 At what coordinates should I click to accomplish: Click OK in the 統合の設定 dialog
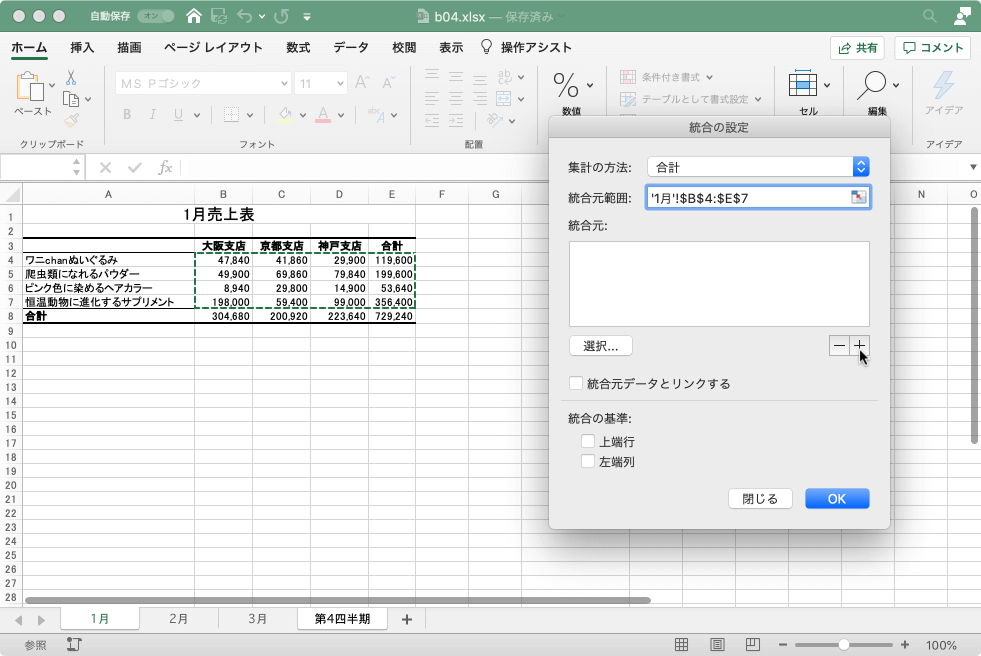[x=837, y=498]
